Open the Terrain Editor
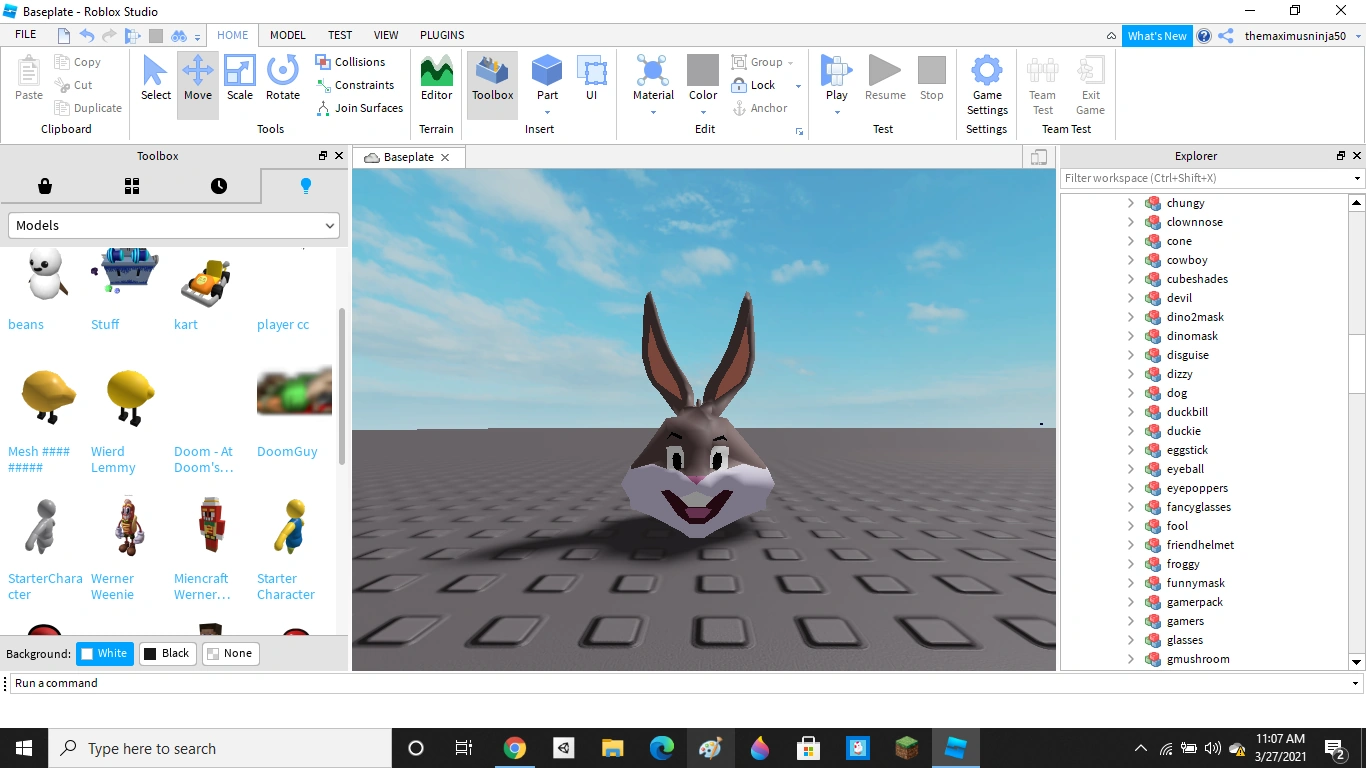 [x=436, y=79]
